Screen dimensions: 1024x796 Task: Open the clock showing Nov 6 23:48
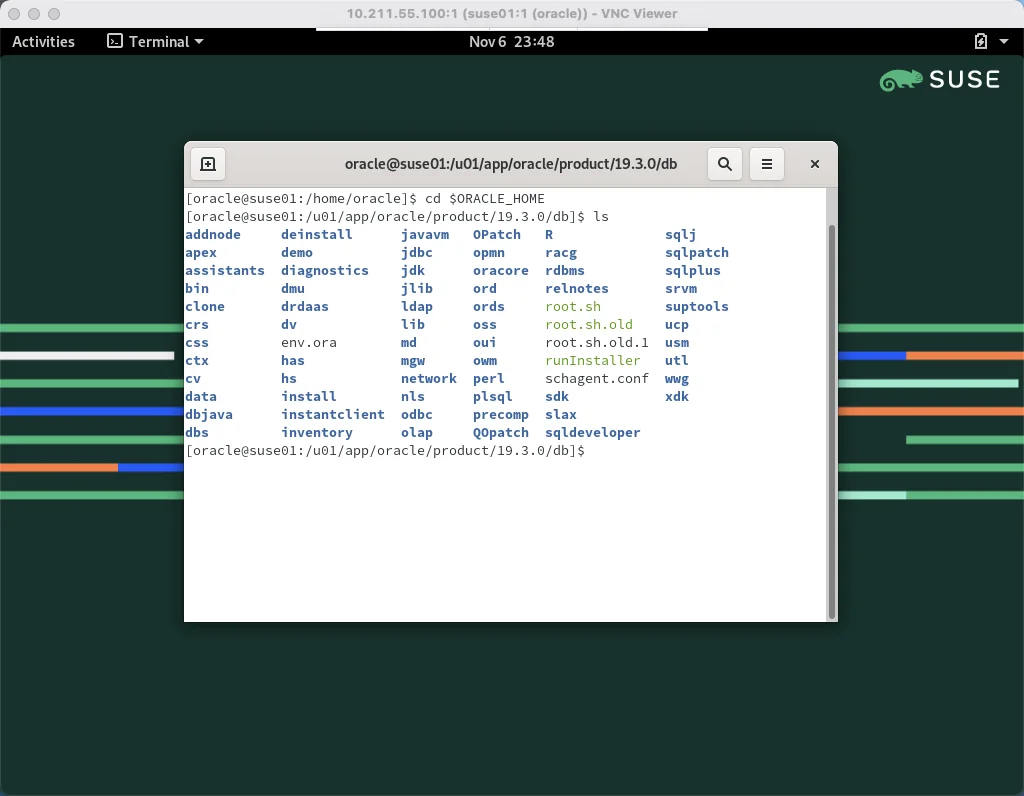pyautogui.click(x=511, y=41)
